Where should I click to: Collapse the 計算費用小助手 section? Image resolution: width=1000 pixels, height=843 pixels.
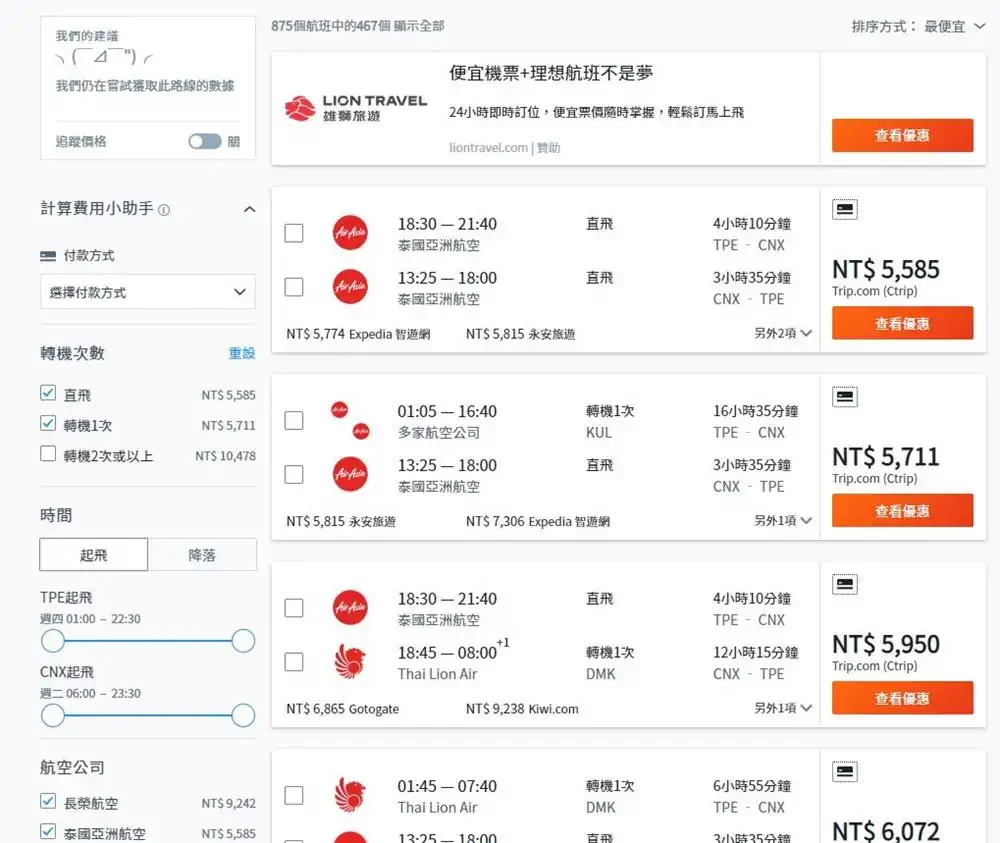click(249, 209)
